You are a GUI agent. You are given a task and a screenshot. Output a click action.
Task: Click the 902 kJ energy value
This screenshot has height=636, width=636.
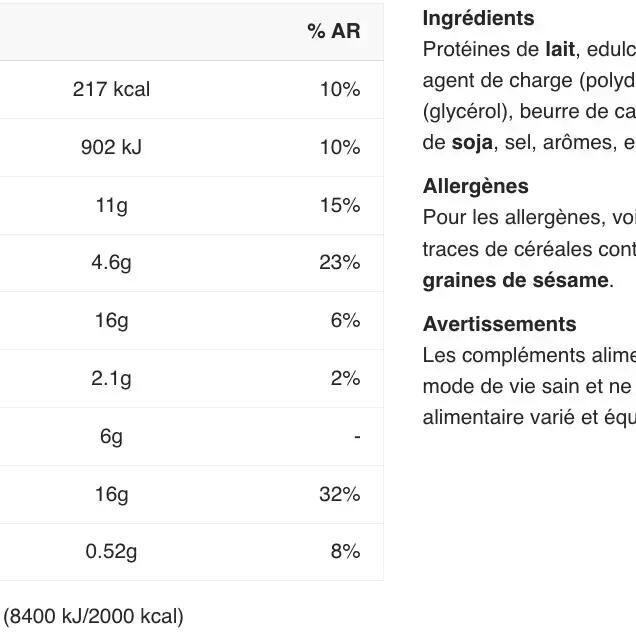click(x=111, y=147)
